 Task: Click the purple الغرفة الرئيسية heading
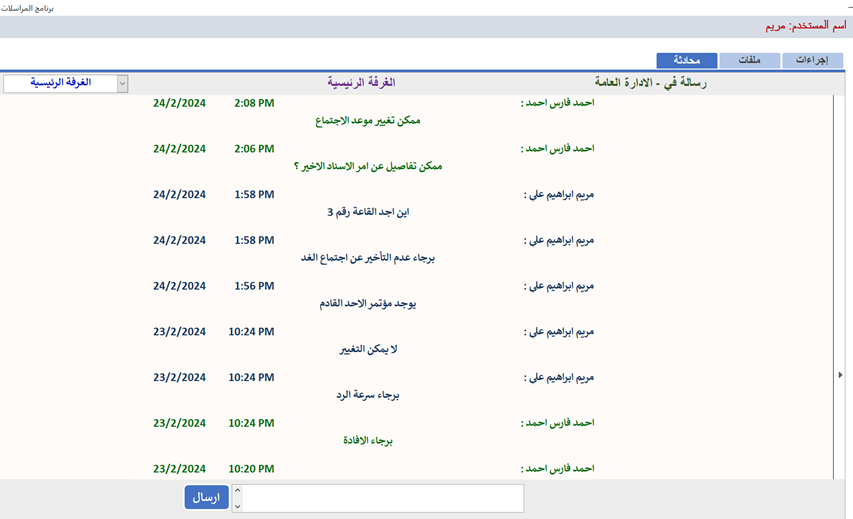[361, 83]
